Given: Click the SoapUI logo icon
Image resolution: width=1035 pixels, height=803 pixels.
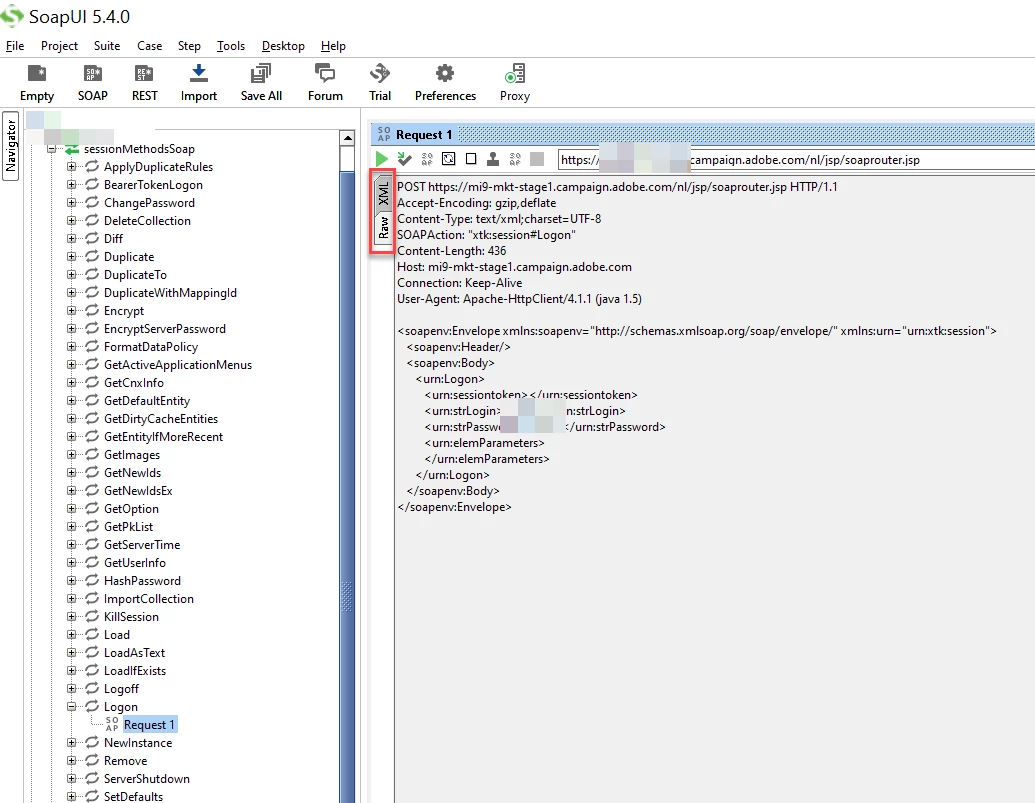Looking at the screenshot, I should click(12, 16).
